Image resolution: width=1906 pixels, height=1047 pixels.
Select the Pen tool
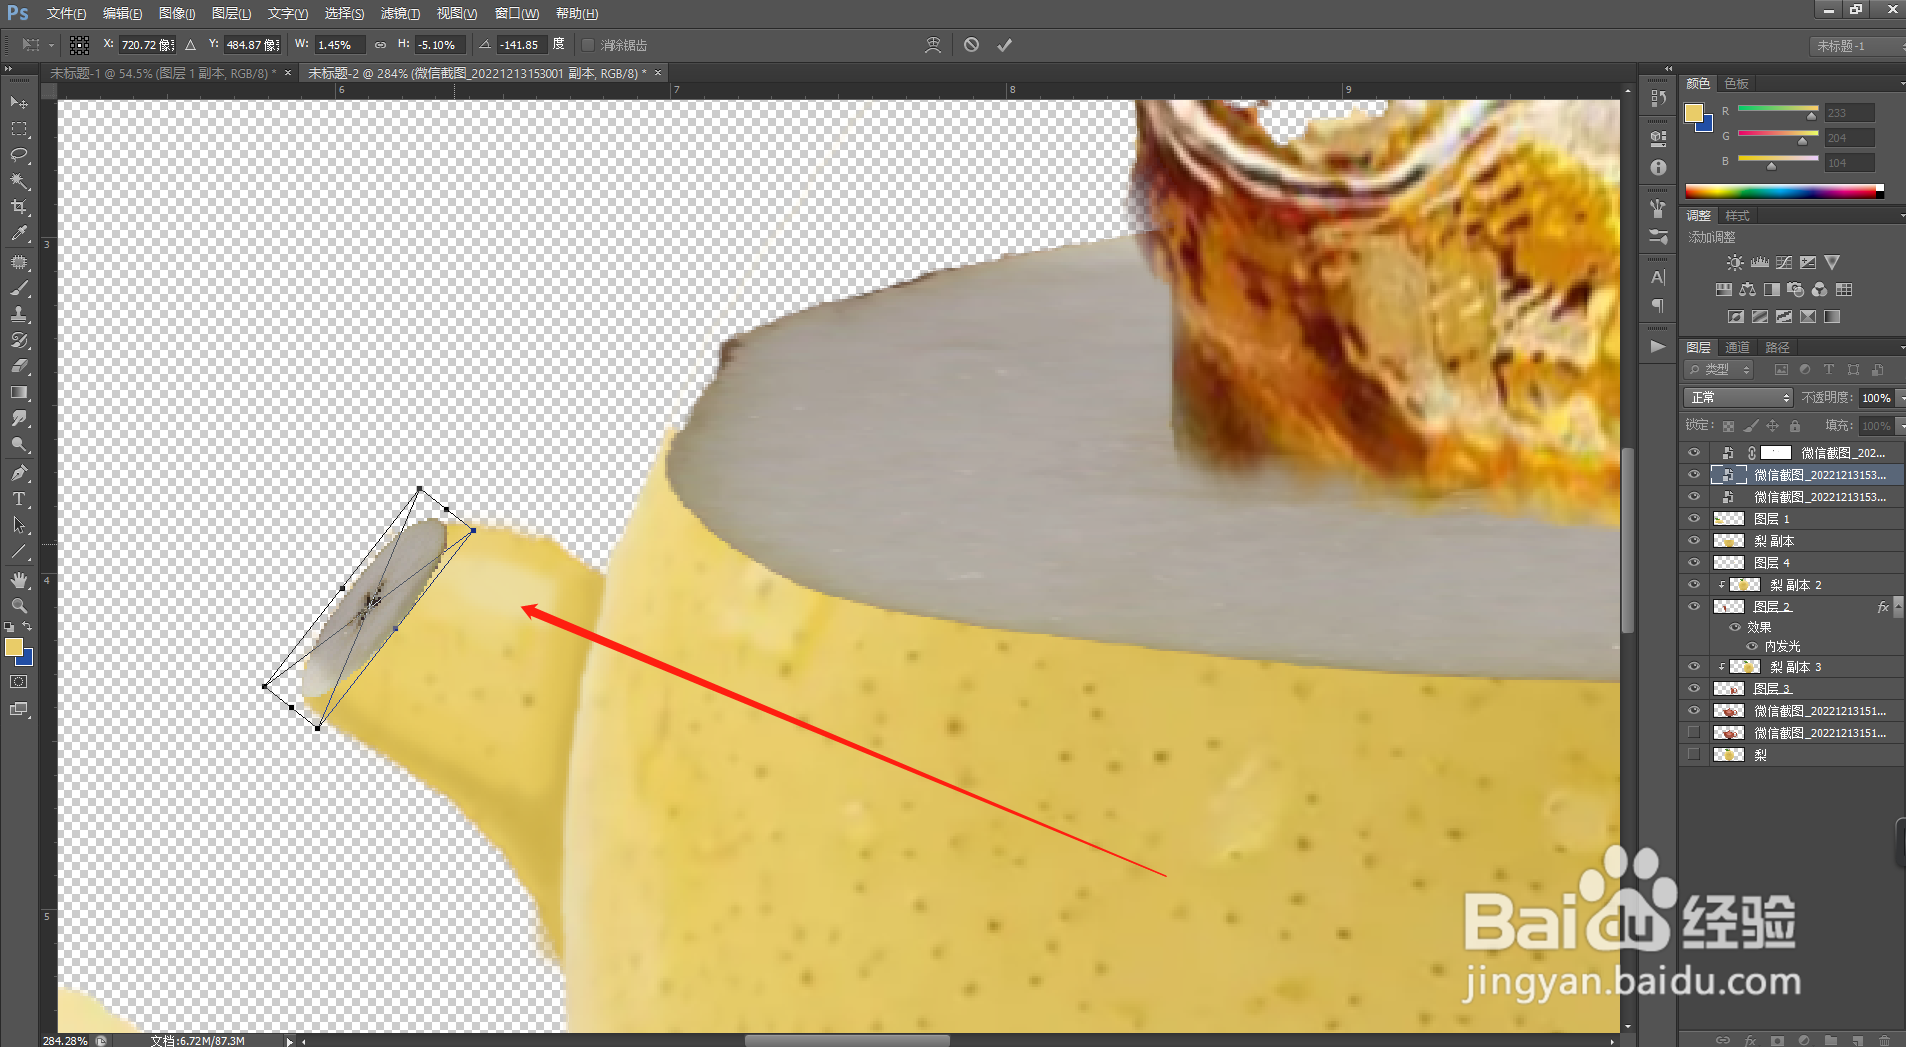(x=19, y=472)
